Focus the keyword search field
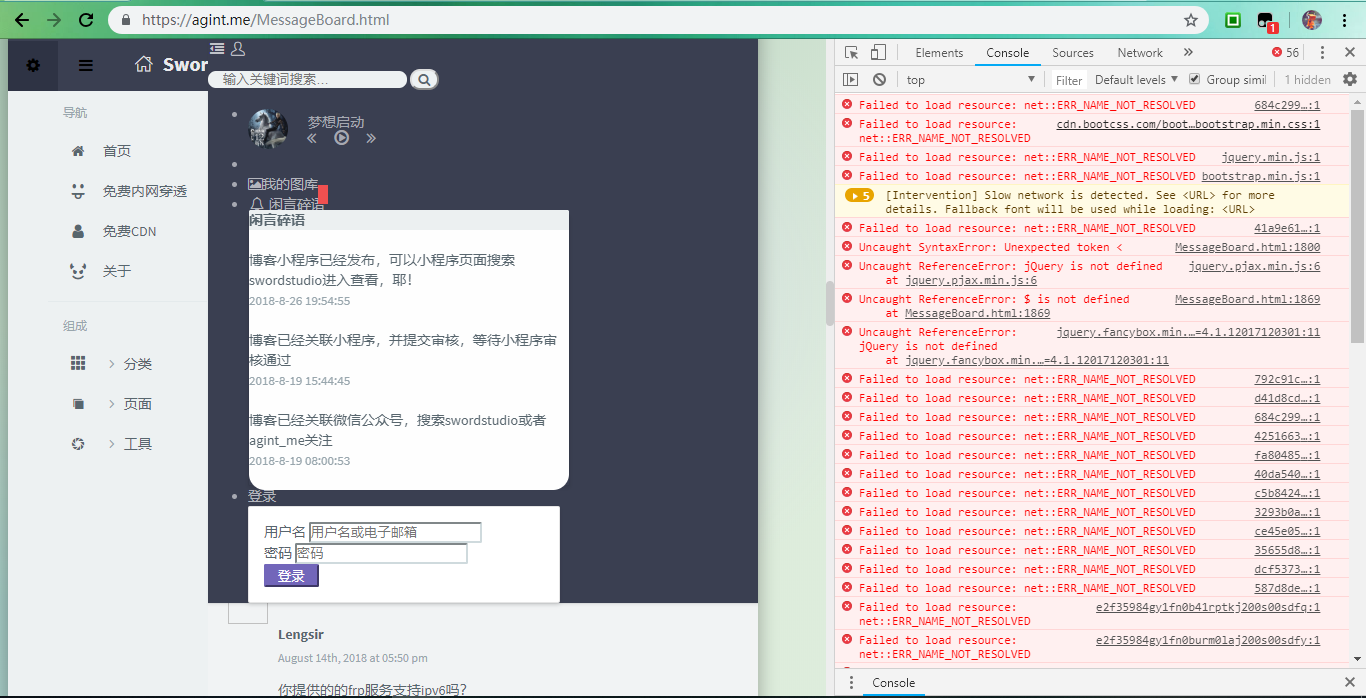 coord(307,80)
